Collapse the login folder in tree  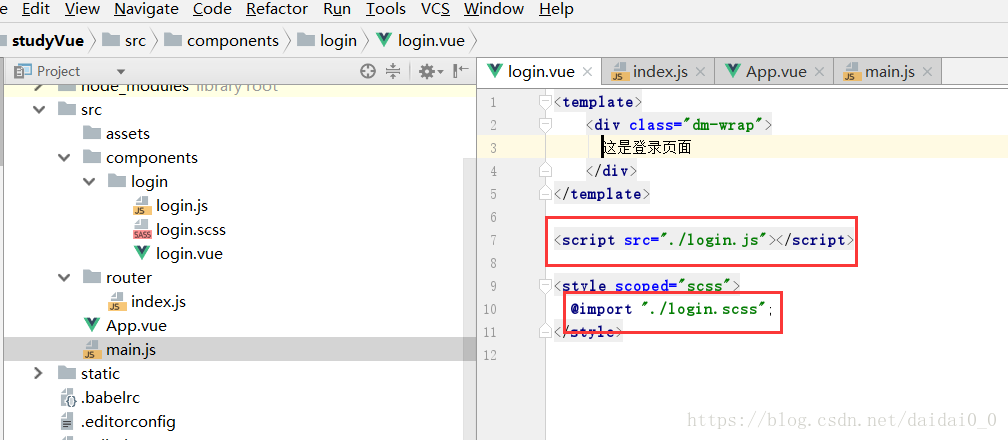click(89, 182)
